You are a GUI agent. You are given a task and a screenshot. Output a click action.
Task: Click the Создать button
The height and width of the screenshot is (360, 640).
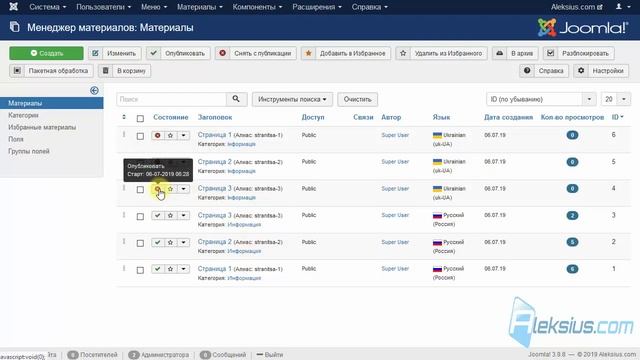pos(46,53)
